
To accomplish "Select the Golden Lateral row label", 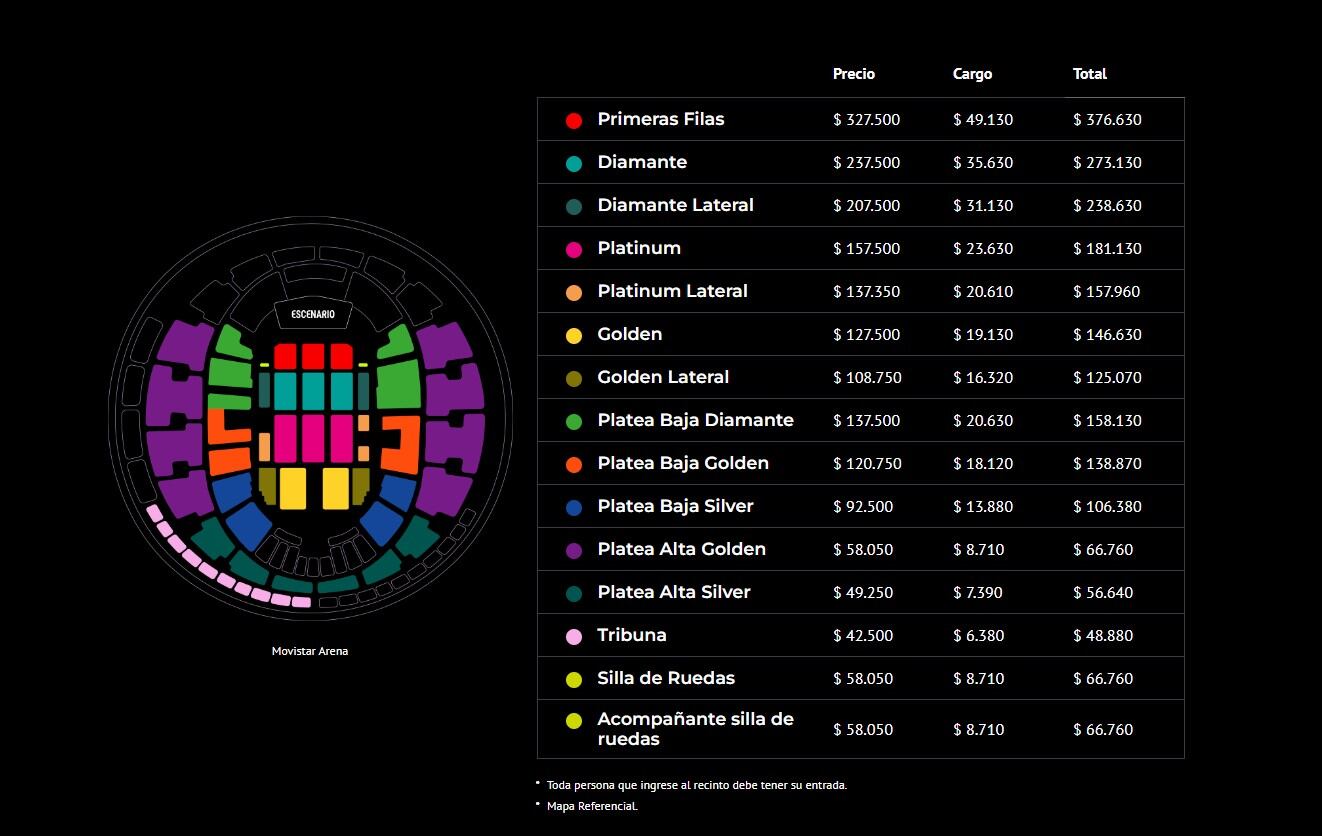I will point(663,377).
